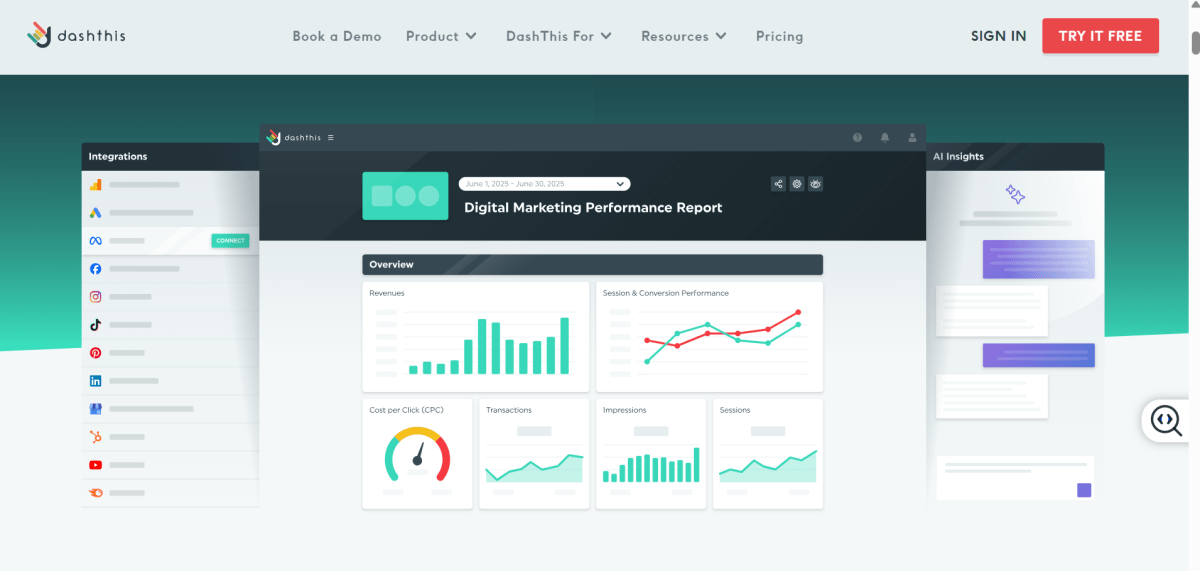Open the hamburger menu in dashboard header
The width and height of the screenshot is (1200, 571).
click(331, 138)
